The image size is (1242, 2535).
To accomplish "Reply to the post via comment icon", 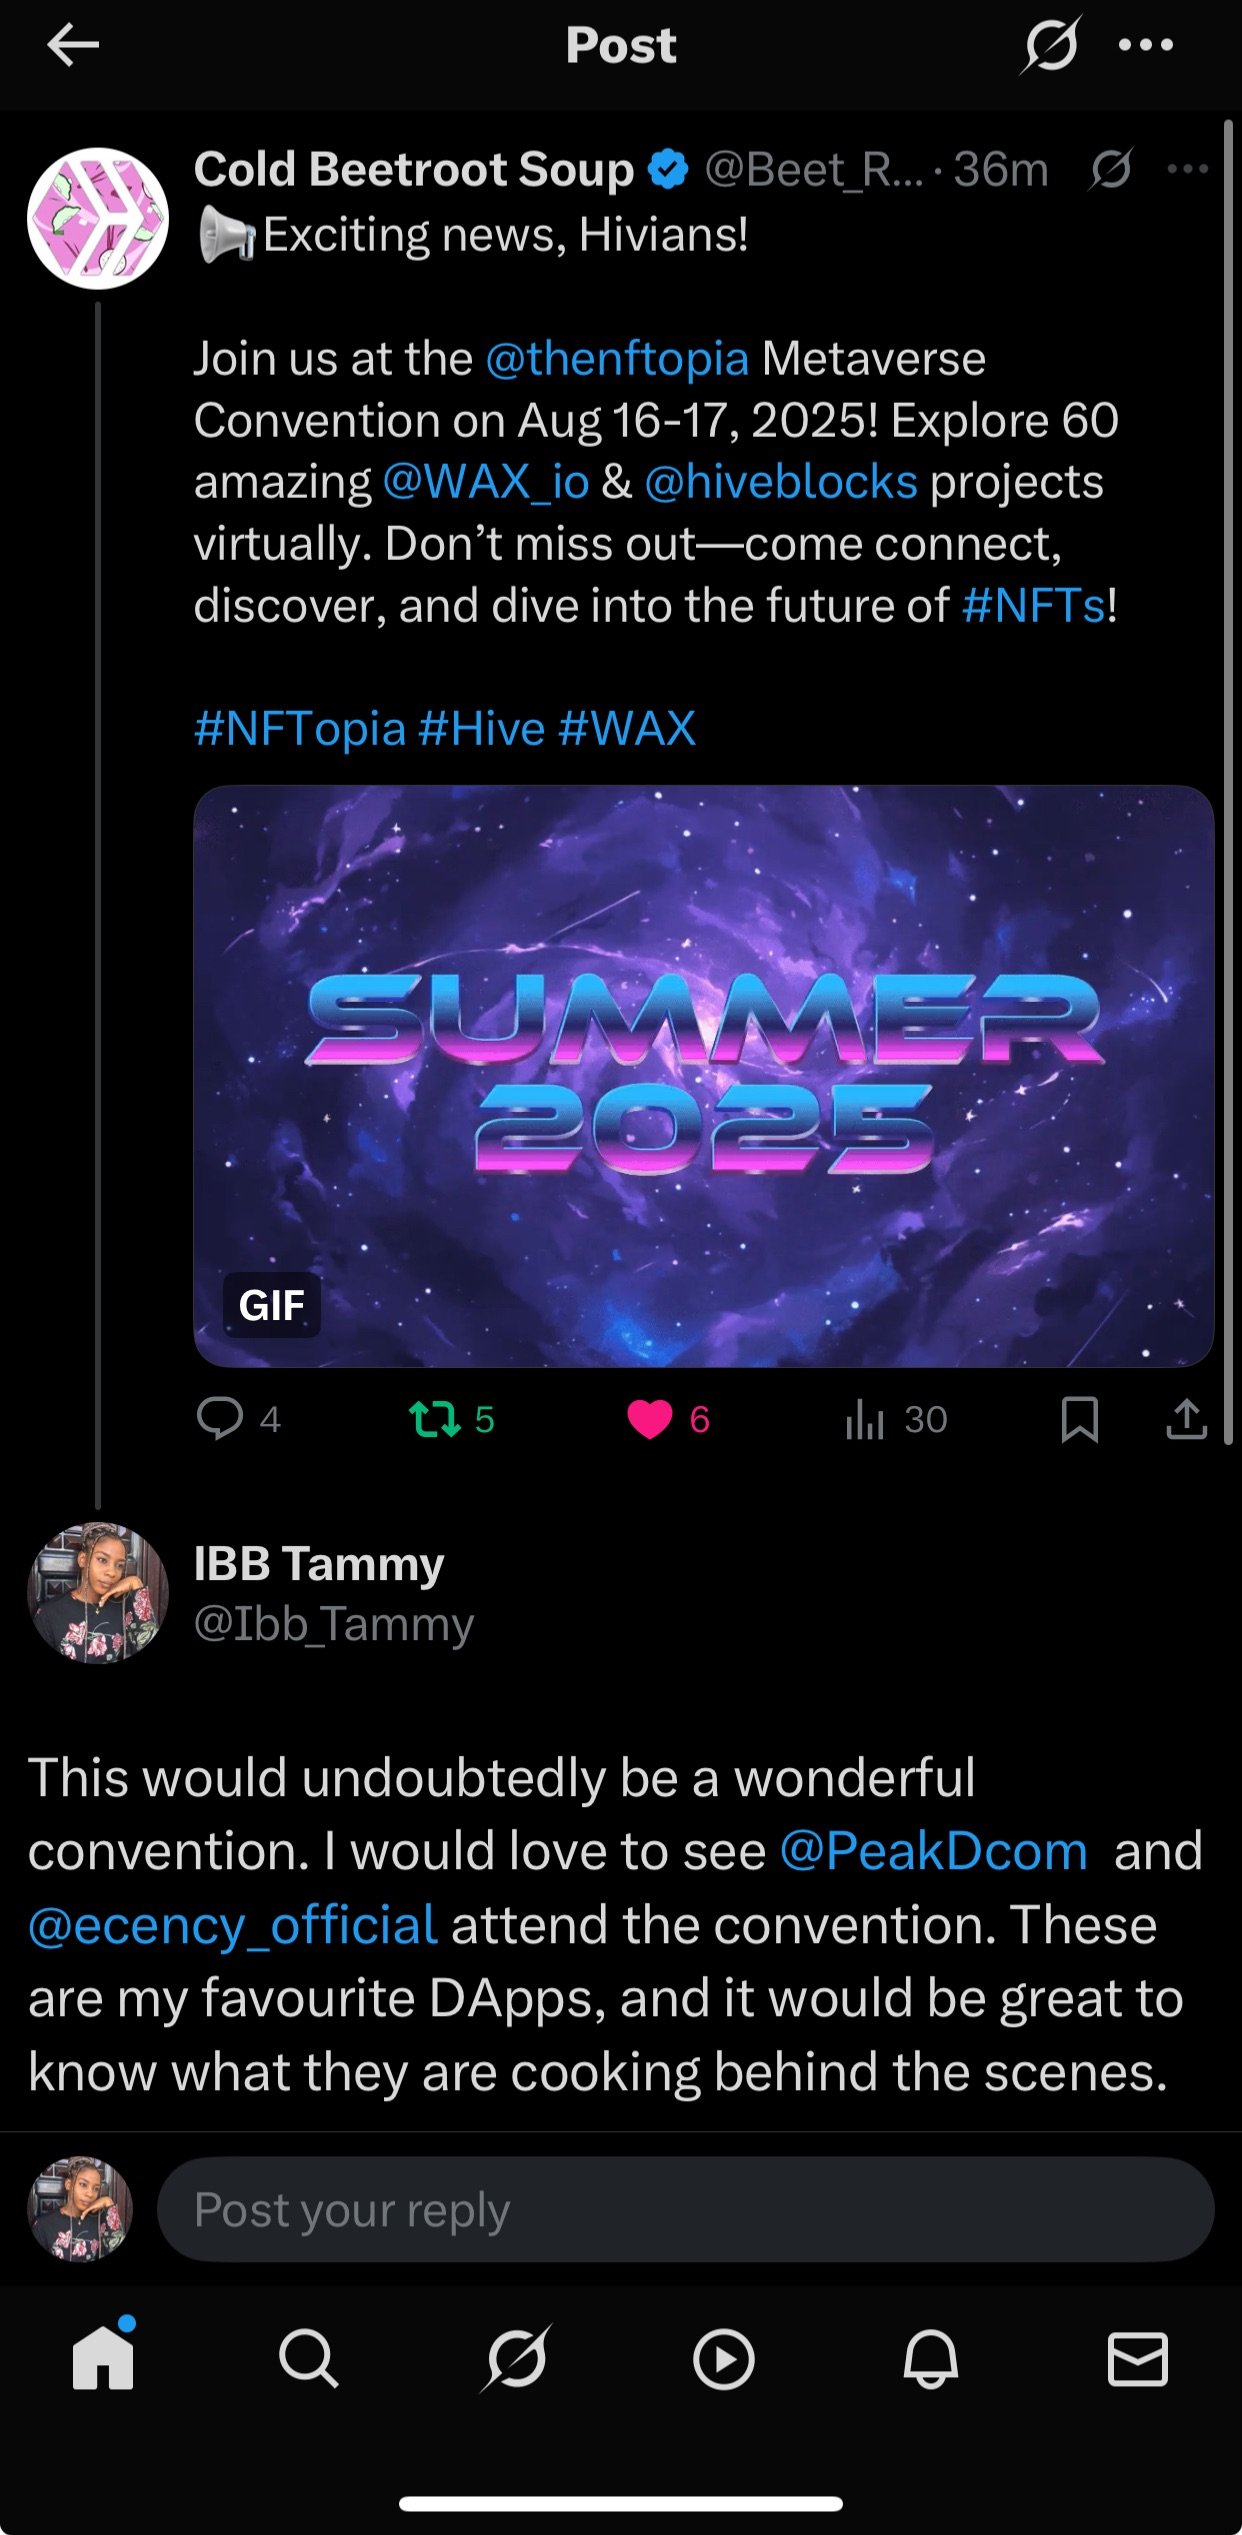I will [220, 1419].
